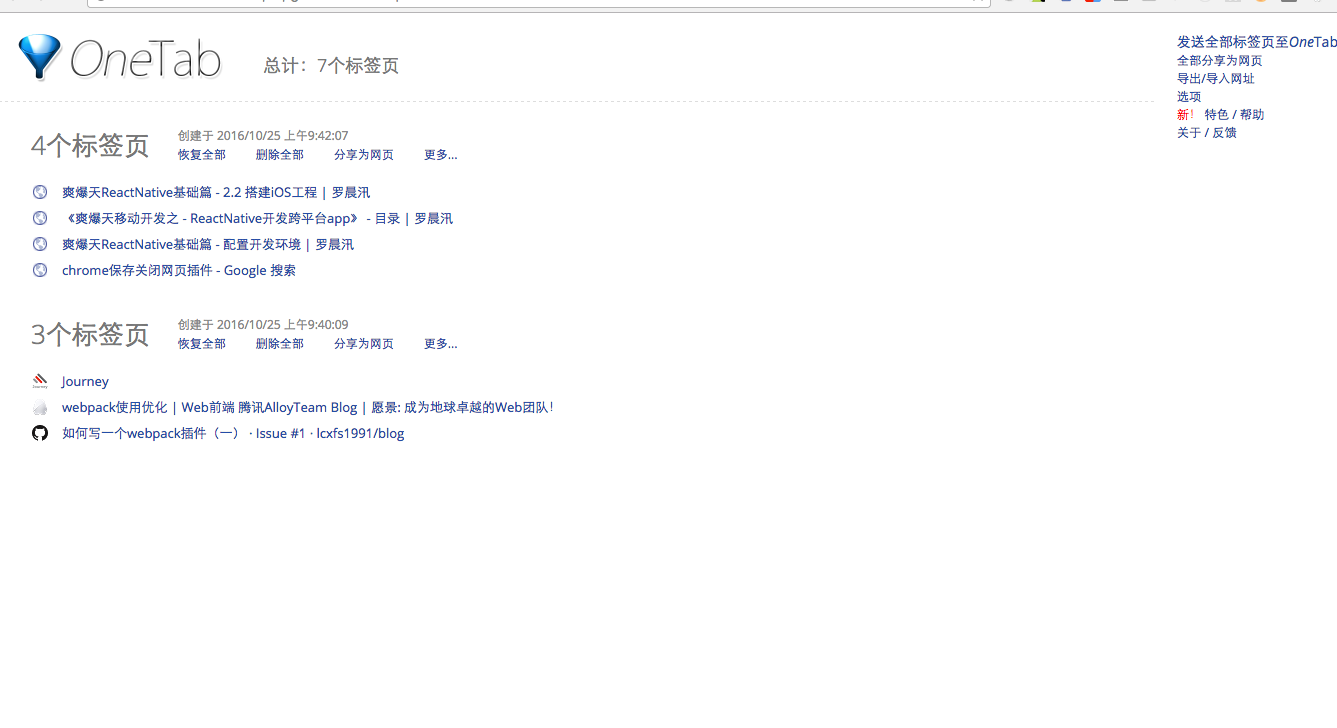Click the GitHub favicon beside webpack plugin issue
Screen dimensions: 1337x728
(40, 433)
